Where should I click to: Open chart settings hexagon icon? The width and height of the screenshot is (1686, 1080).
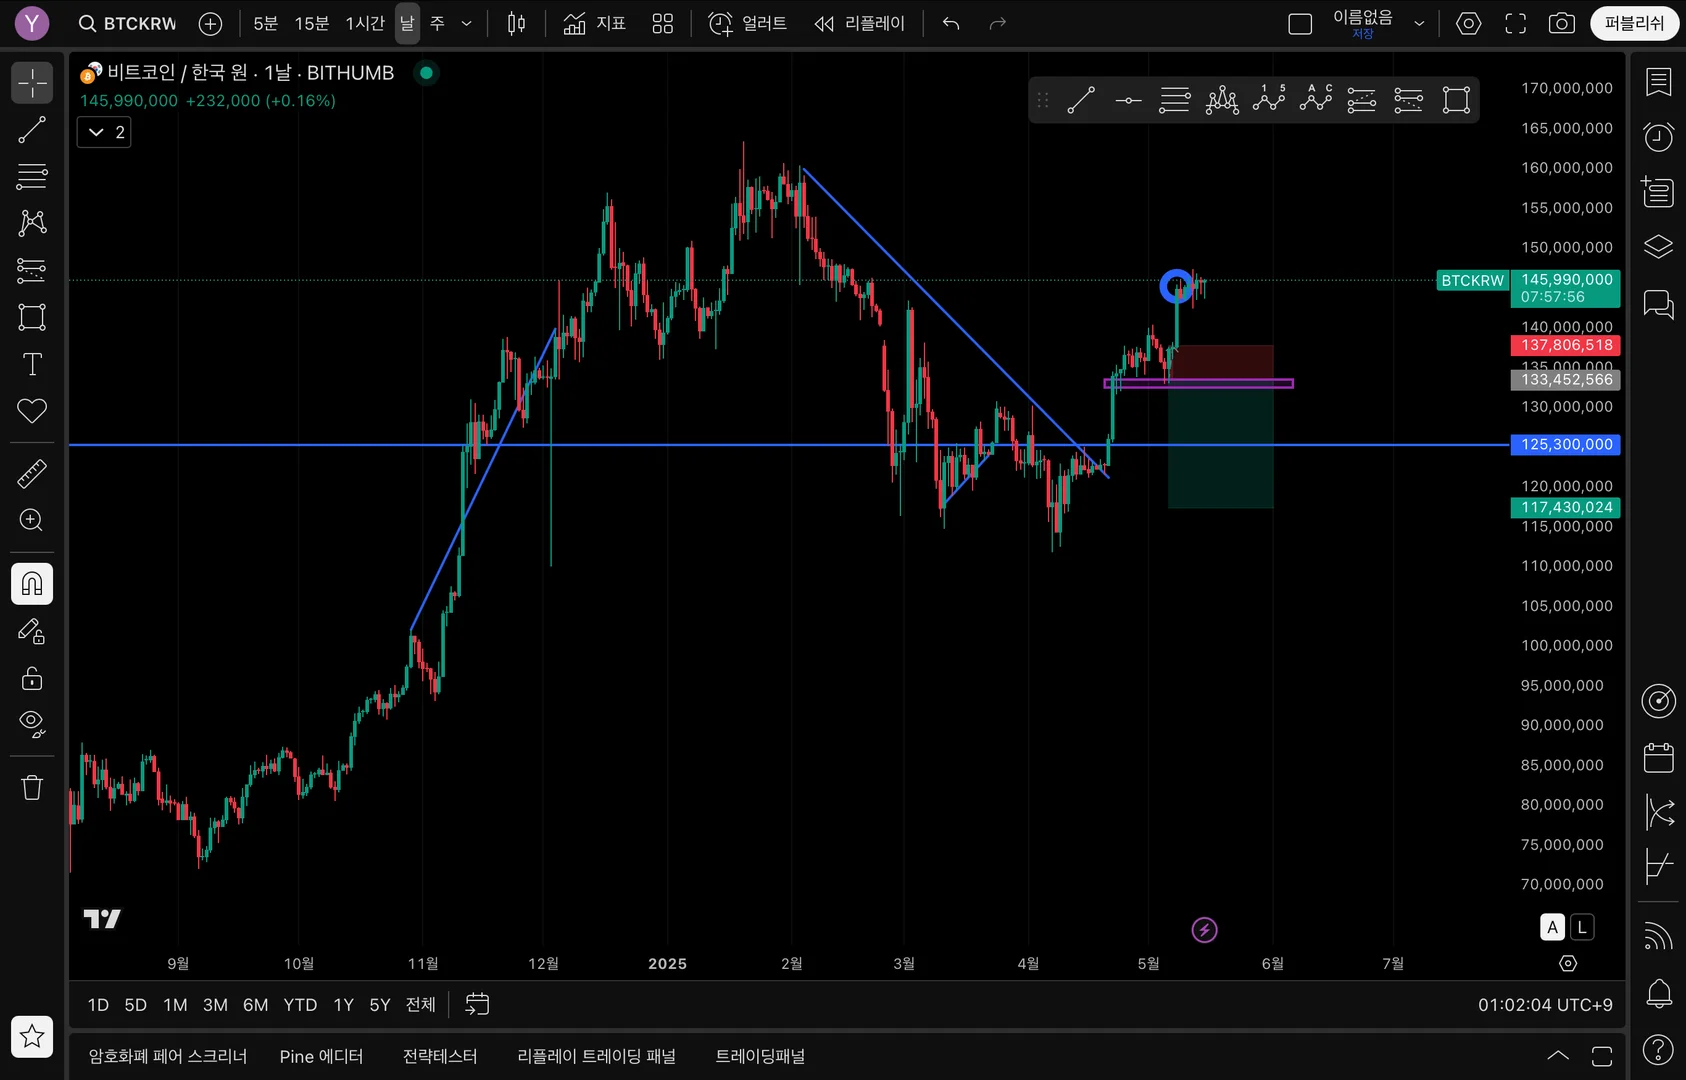(x=1468, y=23)
